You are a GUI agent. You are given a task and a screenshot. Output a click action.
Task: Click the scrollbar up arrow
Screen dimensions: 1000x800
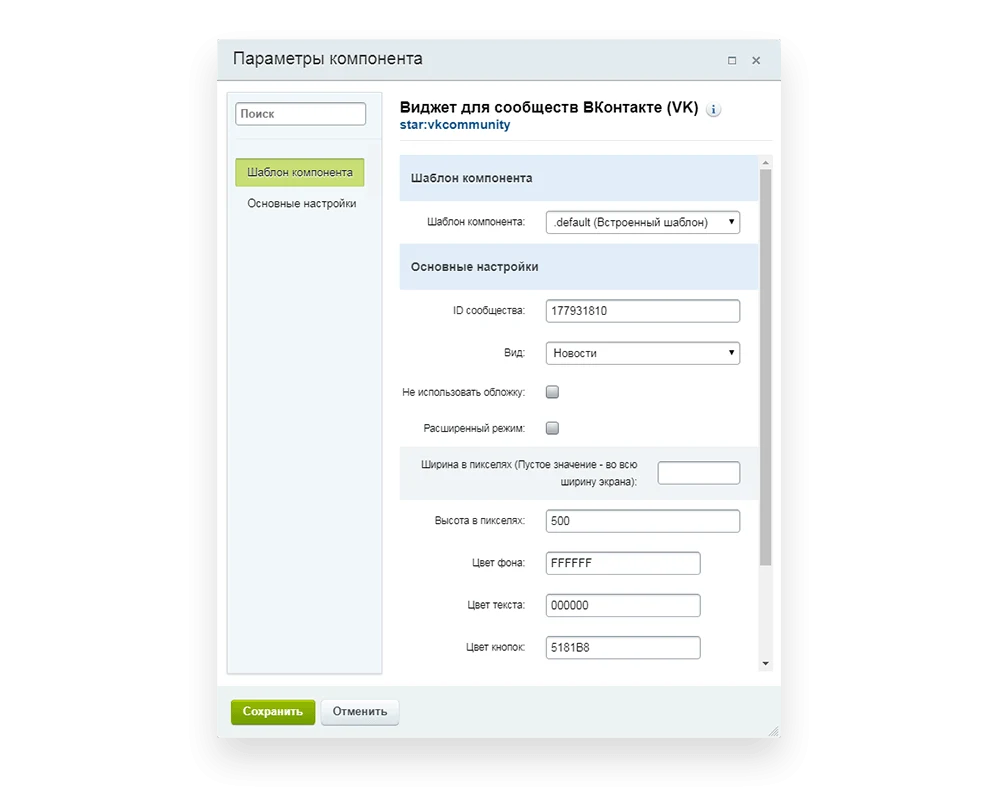pos(765,163)
